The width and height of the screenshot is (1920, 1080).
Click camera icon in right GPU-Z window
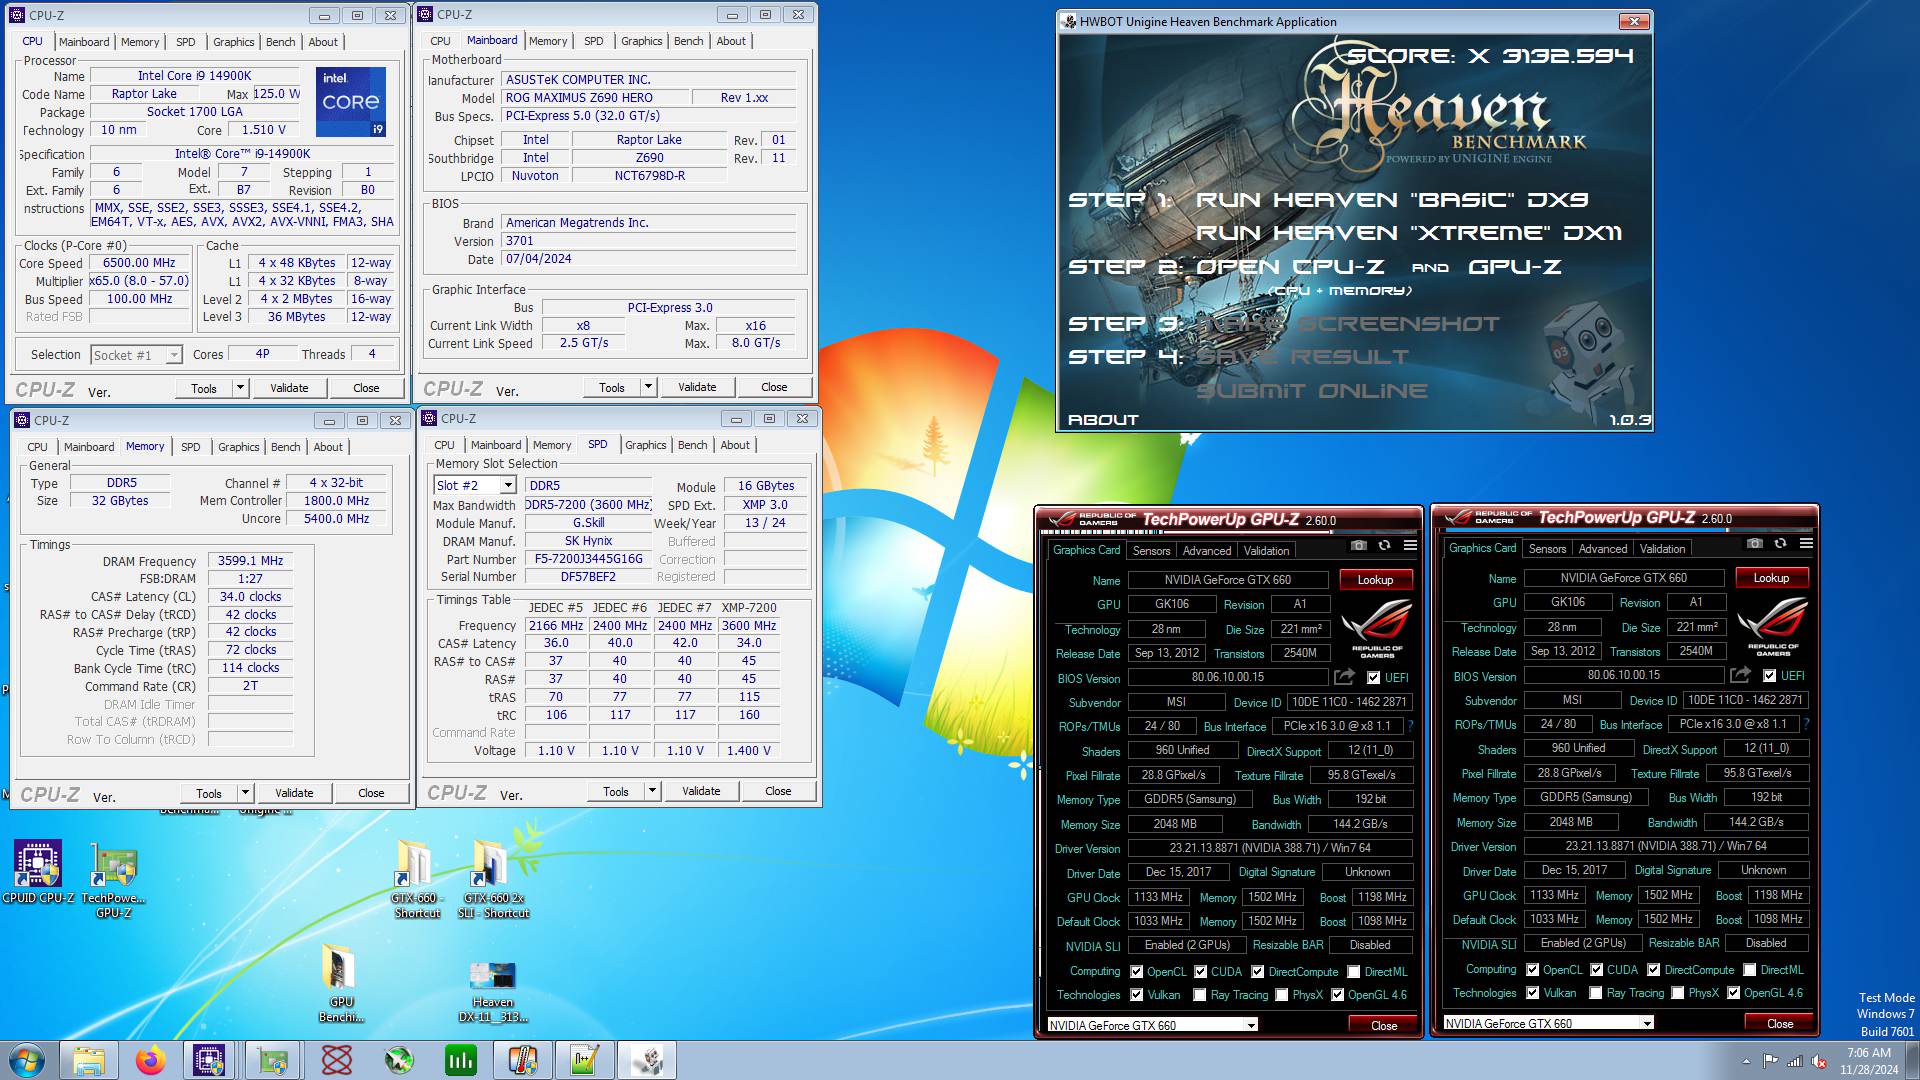click(x=1754, y=543)
